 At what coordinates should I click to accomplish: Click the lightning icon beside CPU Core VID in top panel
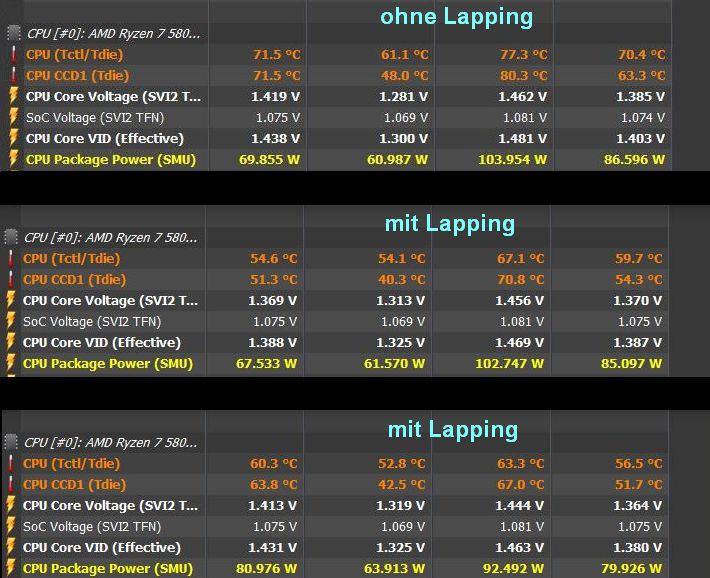[13, 138]
